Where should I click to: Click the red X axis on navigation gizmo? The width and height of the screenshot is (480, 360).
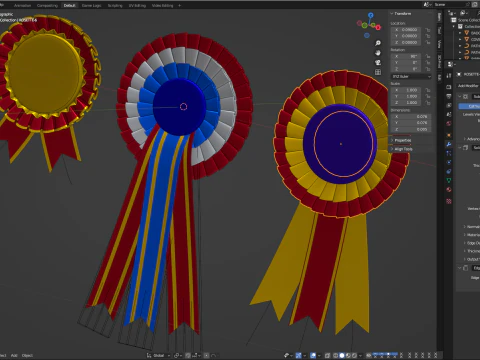pos(378,27)
